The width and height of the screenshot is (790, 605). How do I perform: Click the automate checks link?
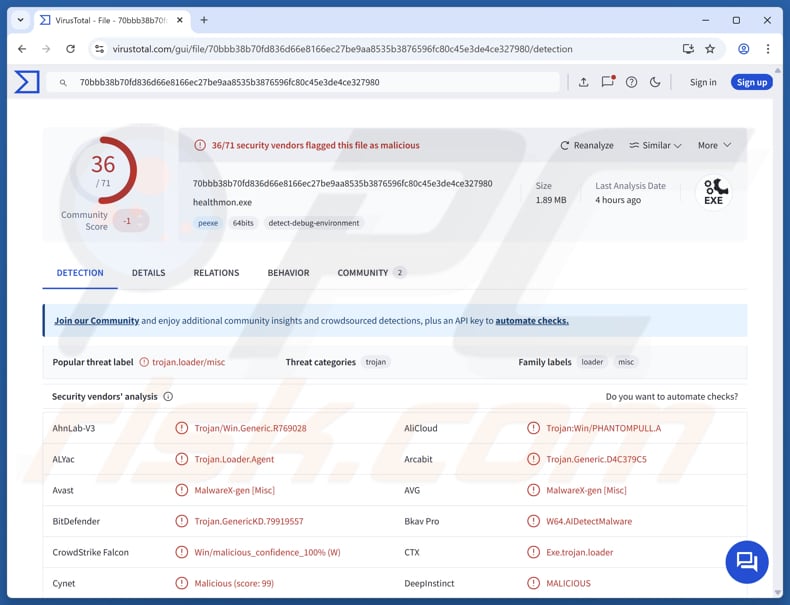click(532, 321)
